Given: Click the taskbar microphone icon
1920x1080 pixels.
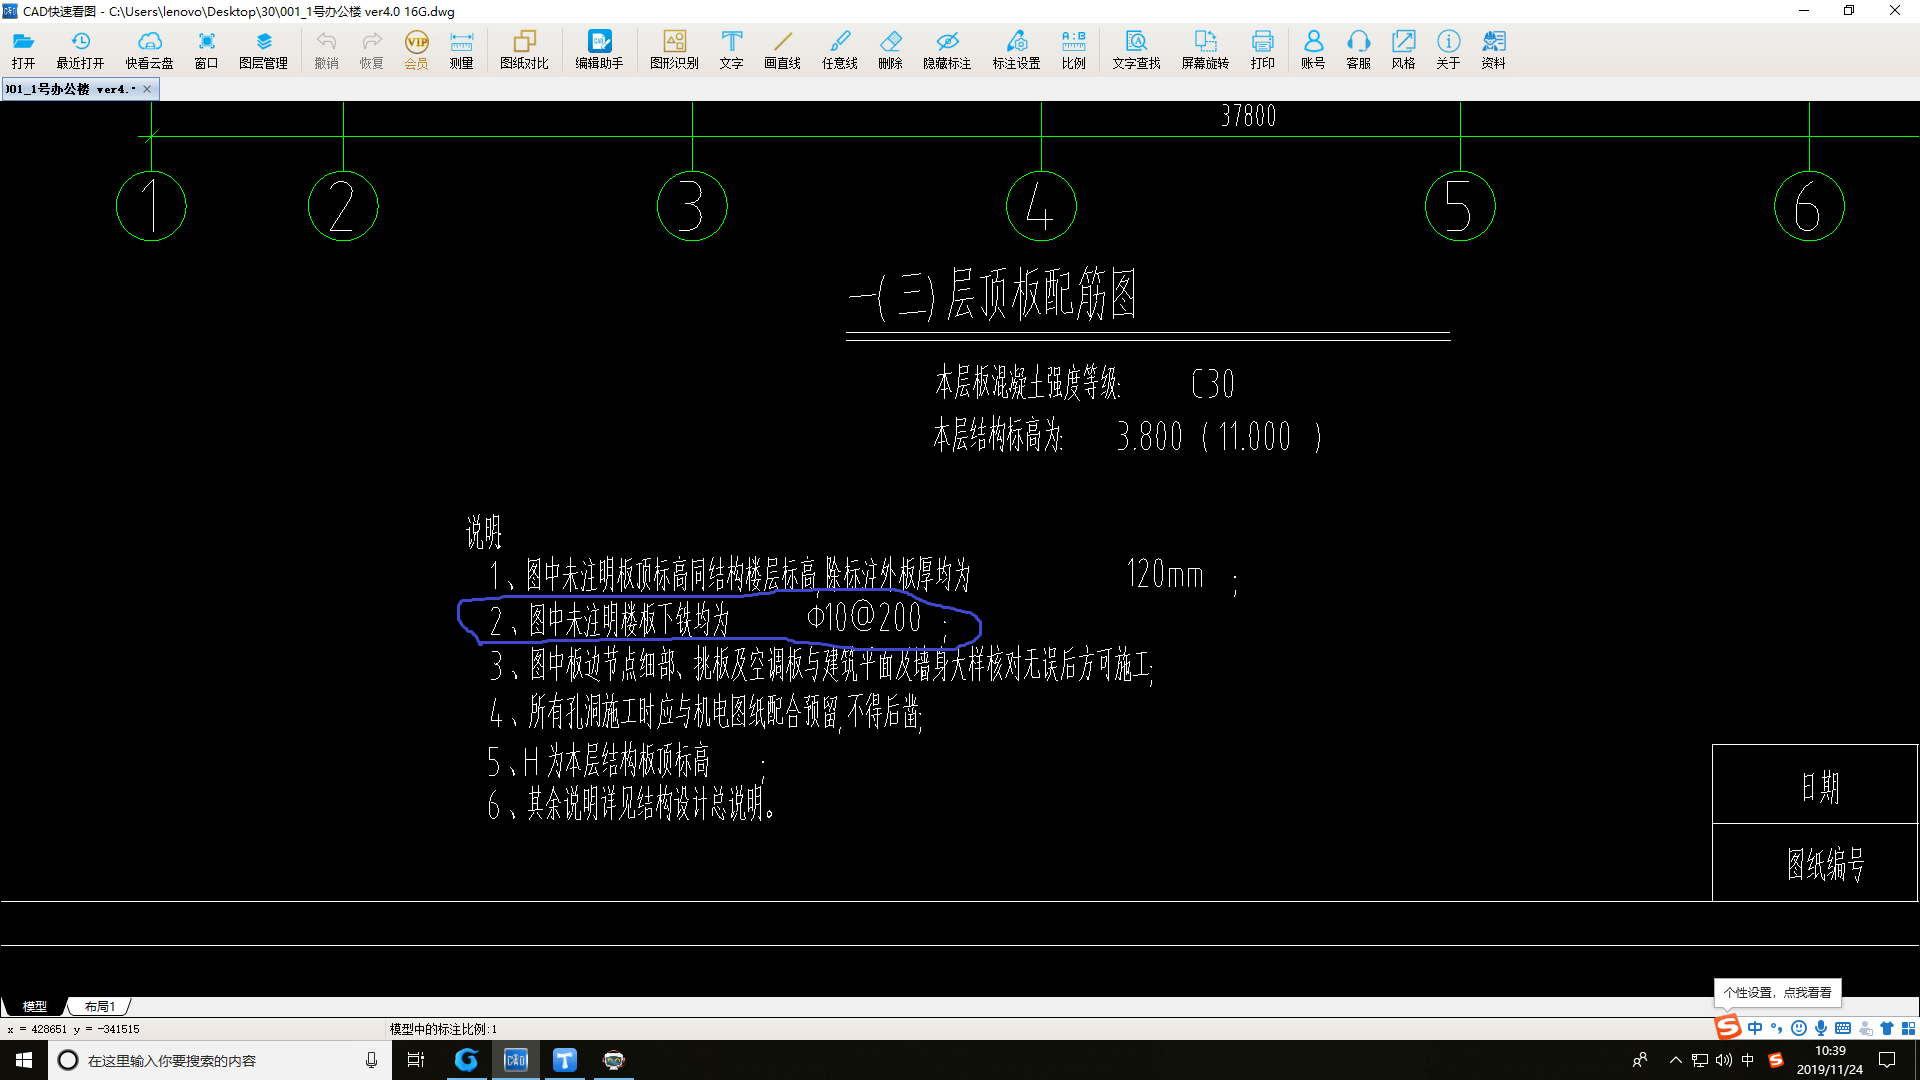Looking at the screenshot, I should click(371, 1060).
